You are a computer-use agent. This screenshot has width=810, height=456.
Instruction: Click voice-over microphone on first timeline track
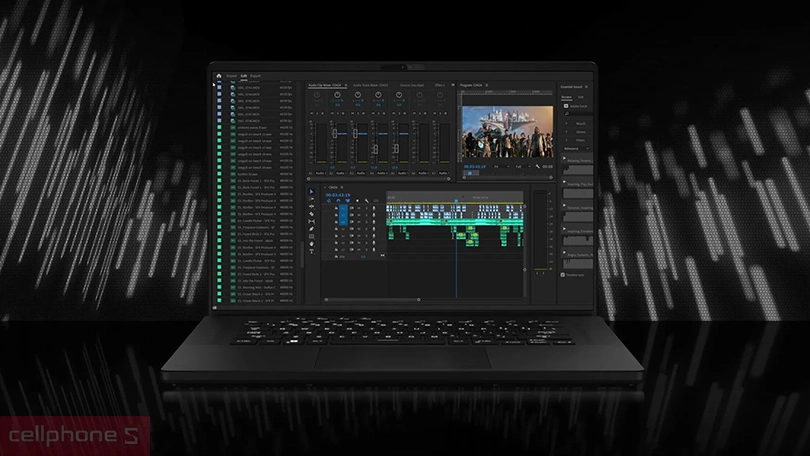pyautogui.click(x=374, y=208)
